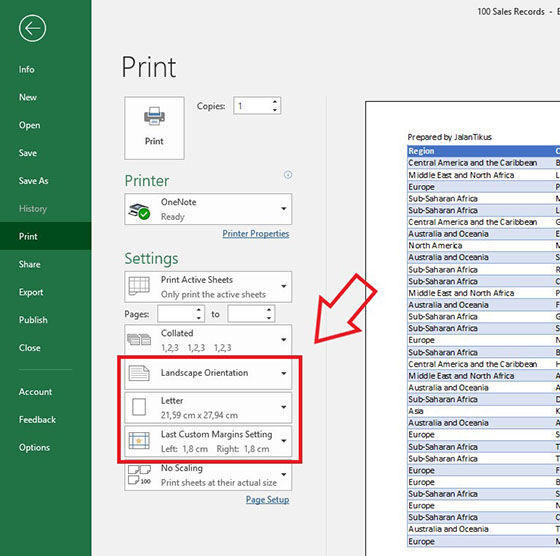Viewport: 560px width, 556px height.
Task: Open Printer Properties link
Action: [256, 234]
